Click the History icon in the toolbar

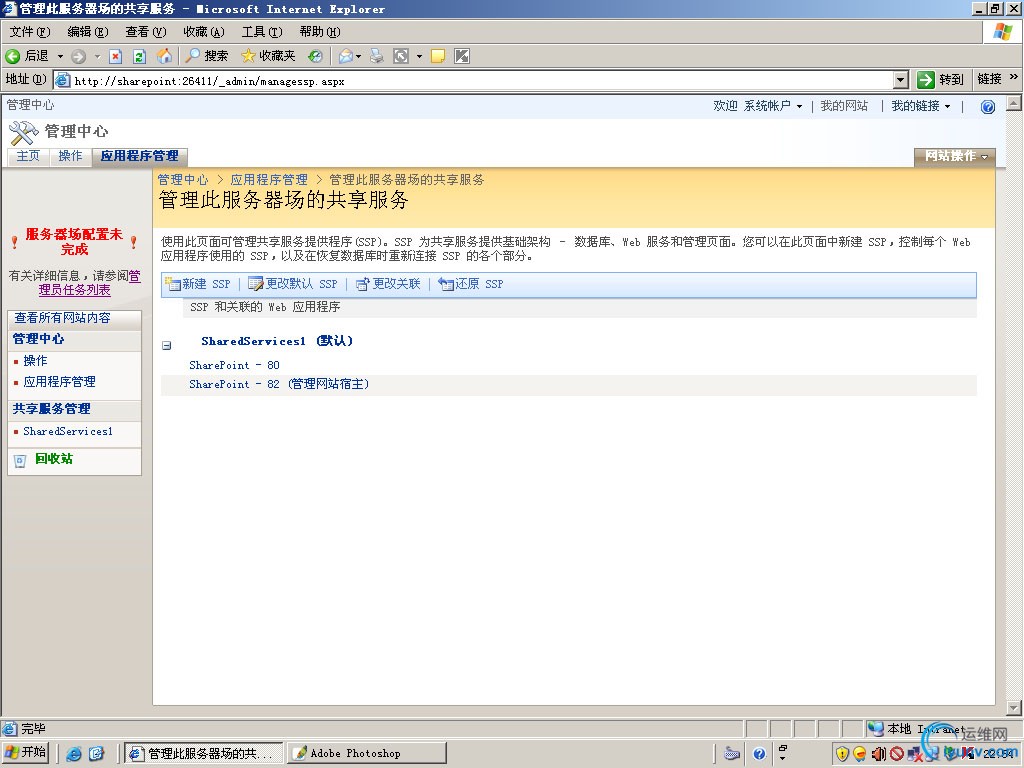(x=315, y=56)
